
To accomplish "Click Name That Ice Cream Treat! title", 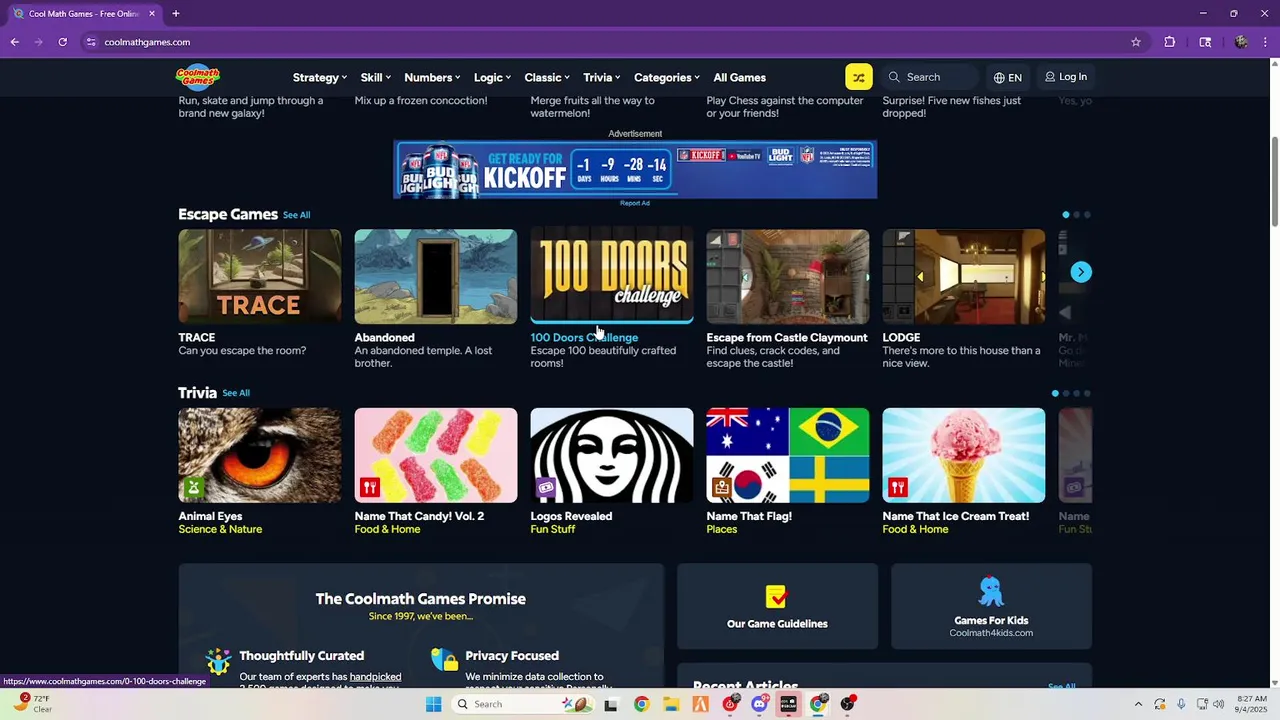I will 955,516.
